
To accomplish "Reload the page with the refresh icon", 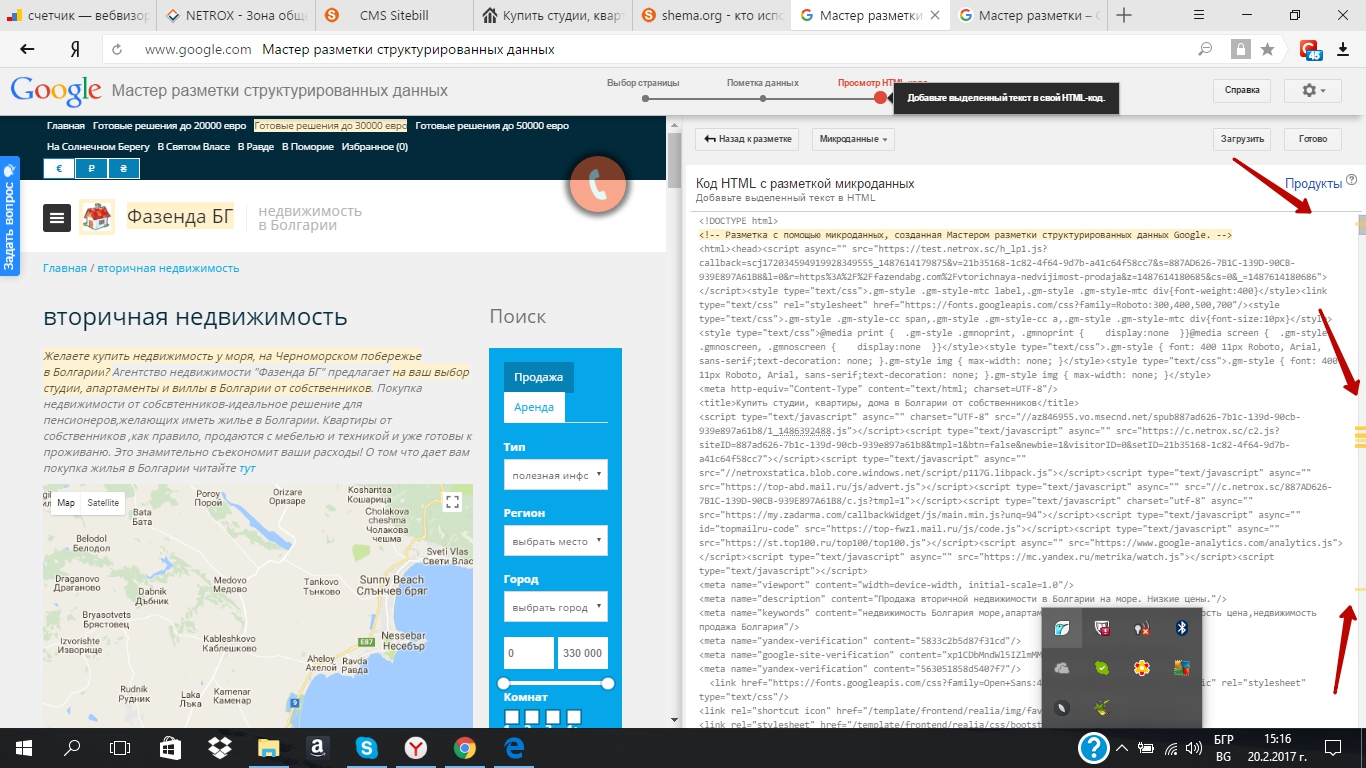I will pyautogui.click(x=118, y=49).
